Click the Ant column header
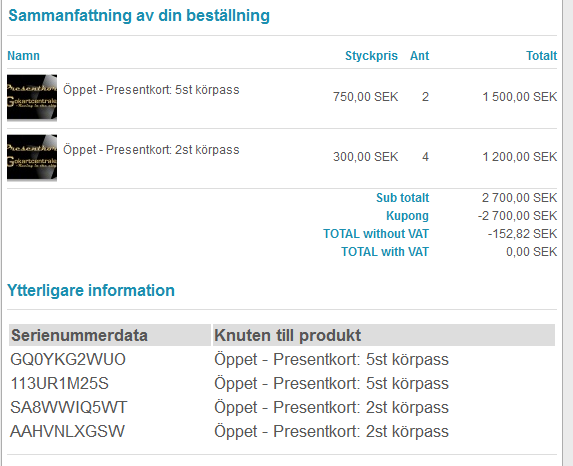This screenshot has height=466, width=573. (x=420, y=56)
